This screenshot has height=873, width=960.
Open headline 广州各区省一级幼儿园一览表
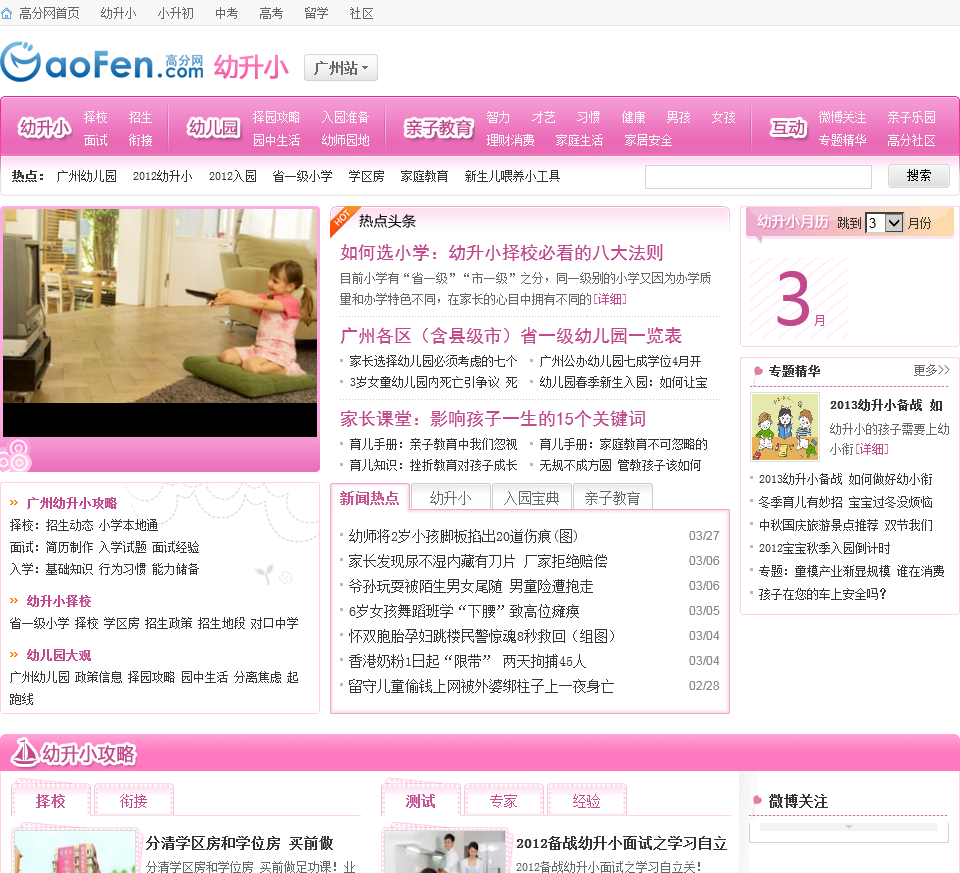click(x=511, y=335)
